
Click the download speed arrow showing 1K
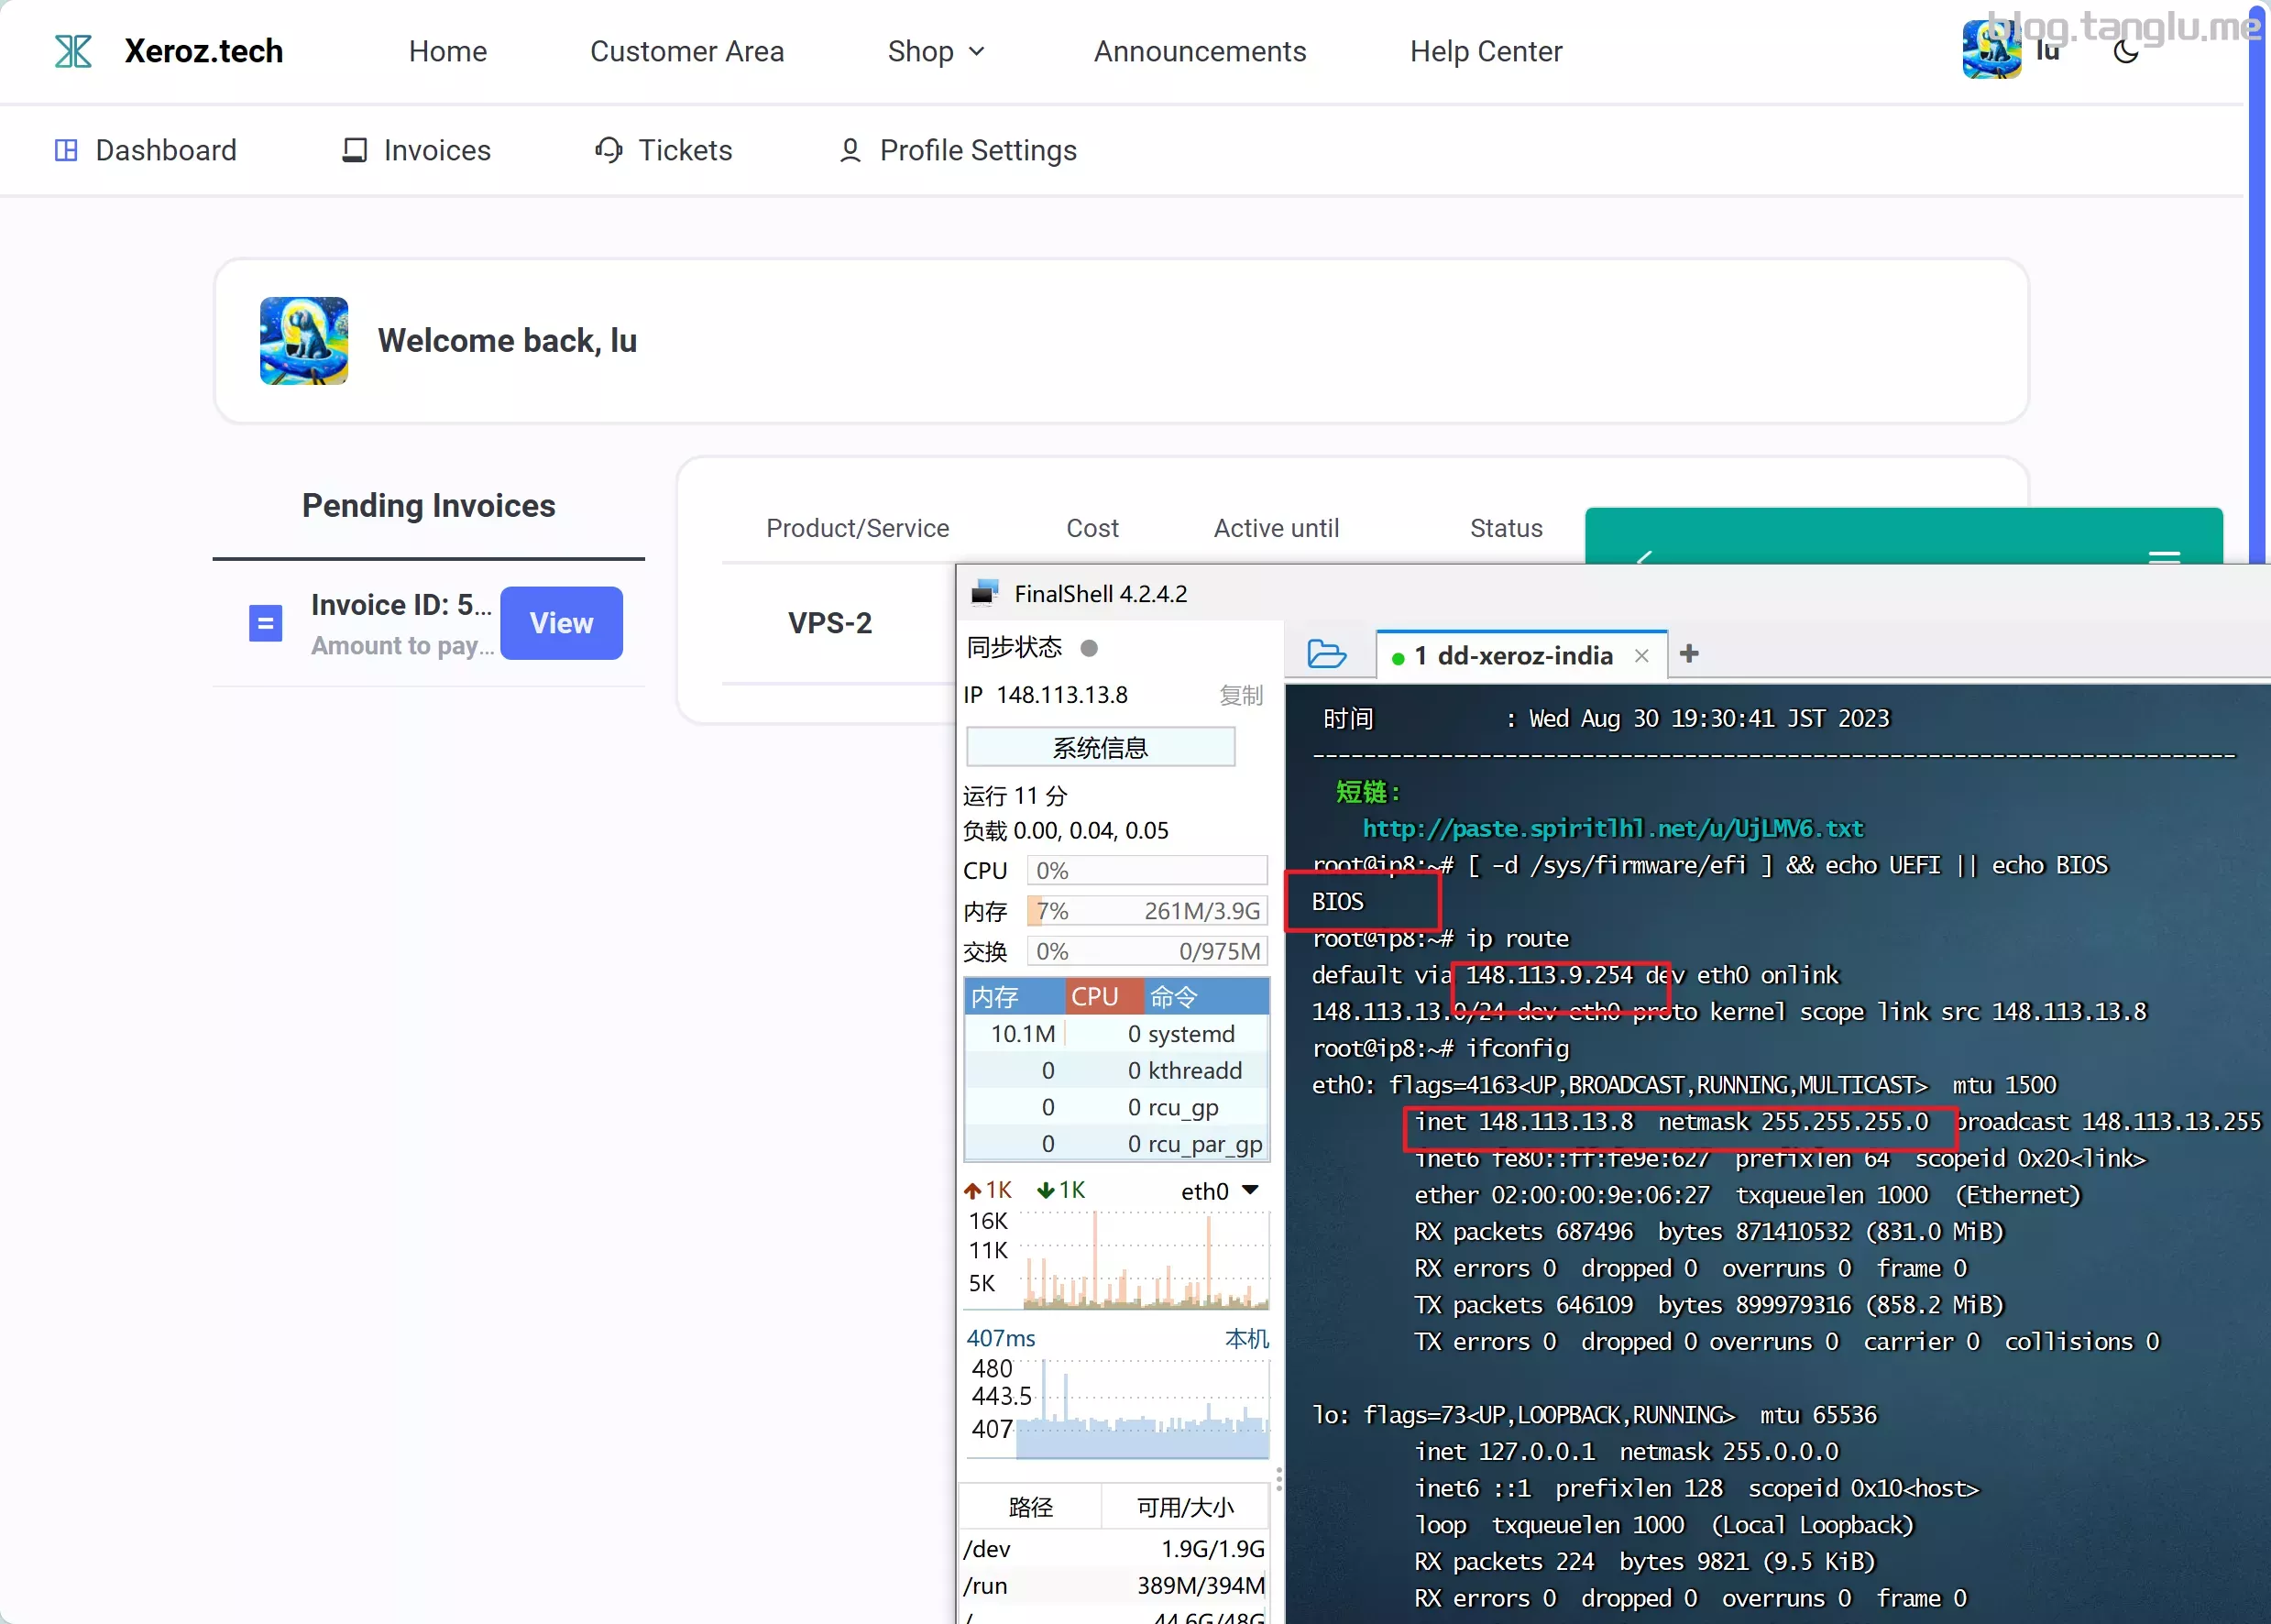click(1045, 1190)
